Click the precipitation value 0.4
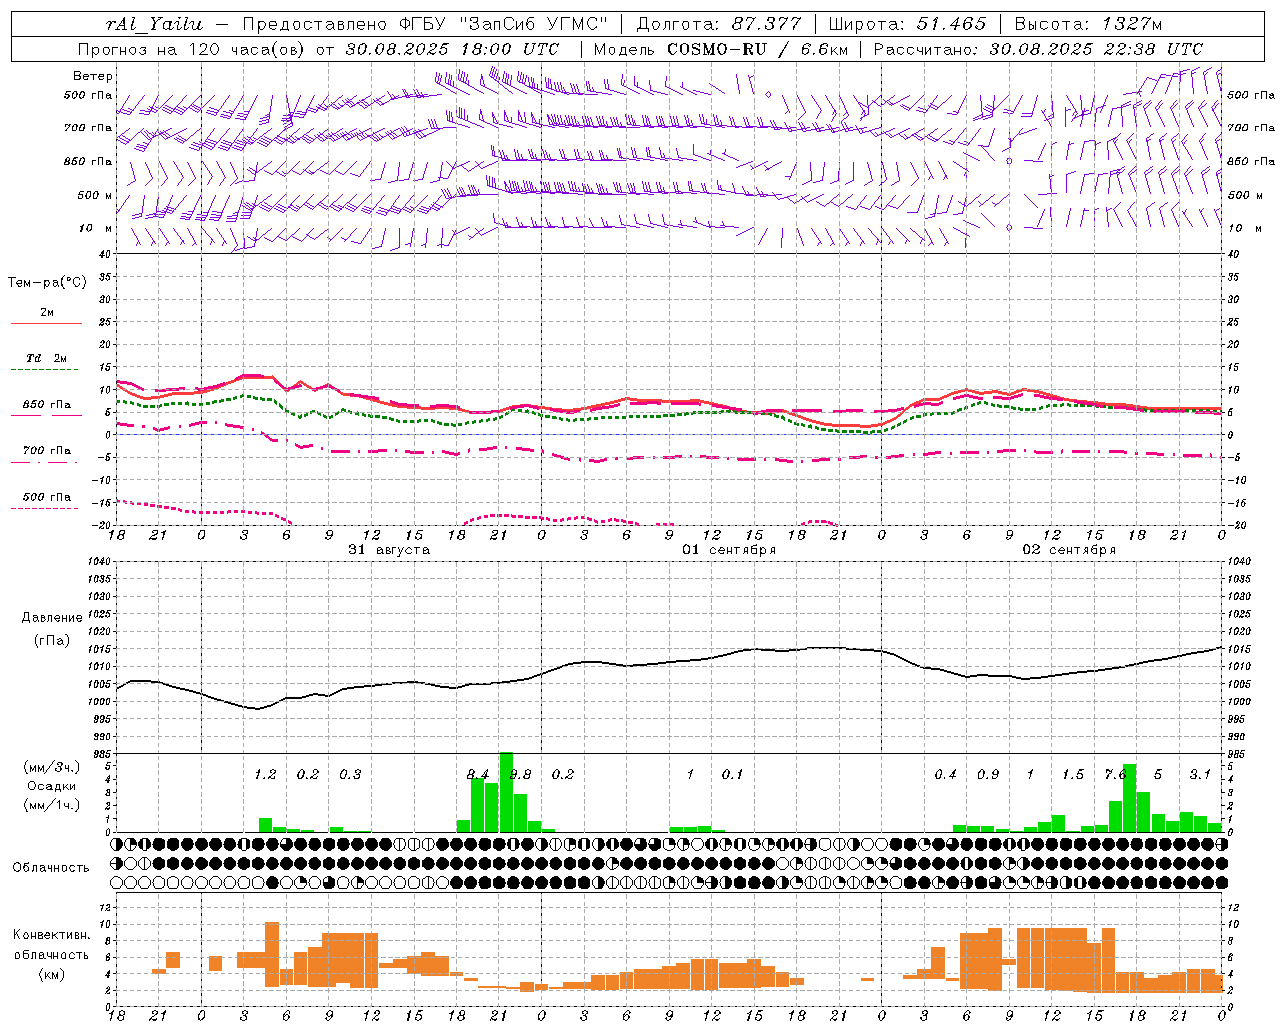The height and width of the screenshot is (1024, 1280). pyautogui.click(x=945, y=775)
